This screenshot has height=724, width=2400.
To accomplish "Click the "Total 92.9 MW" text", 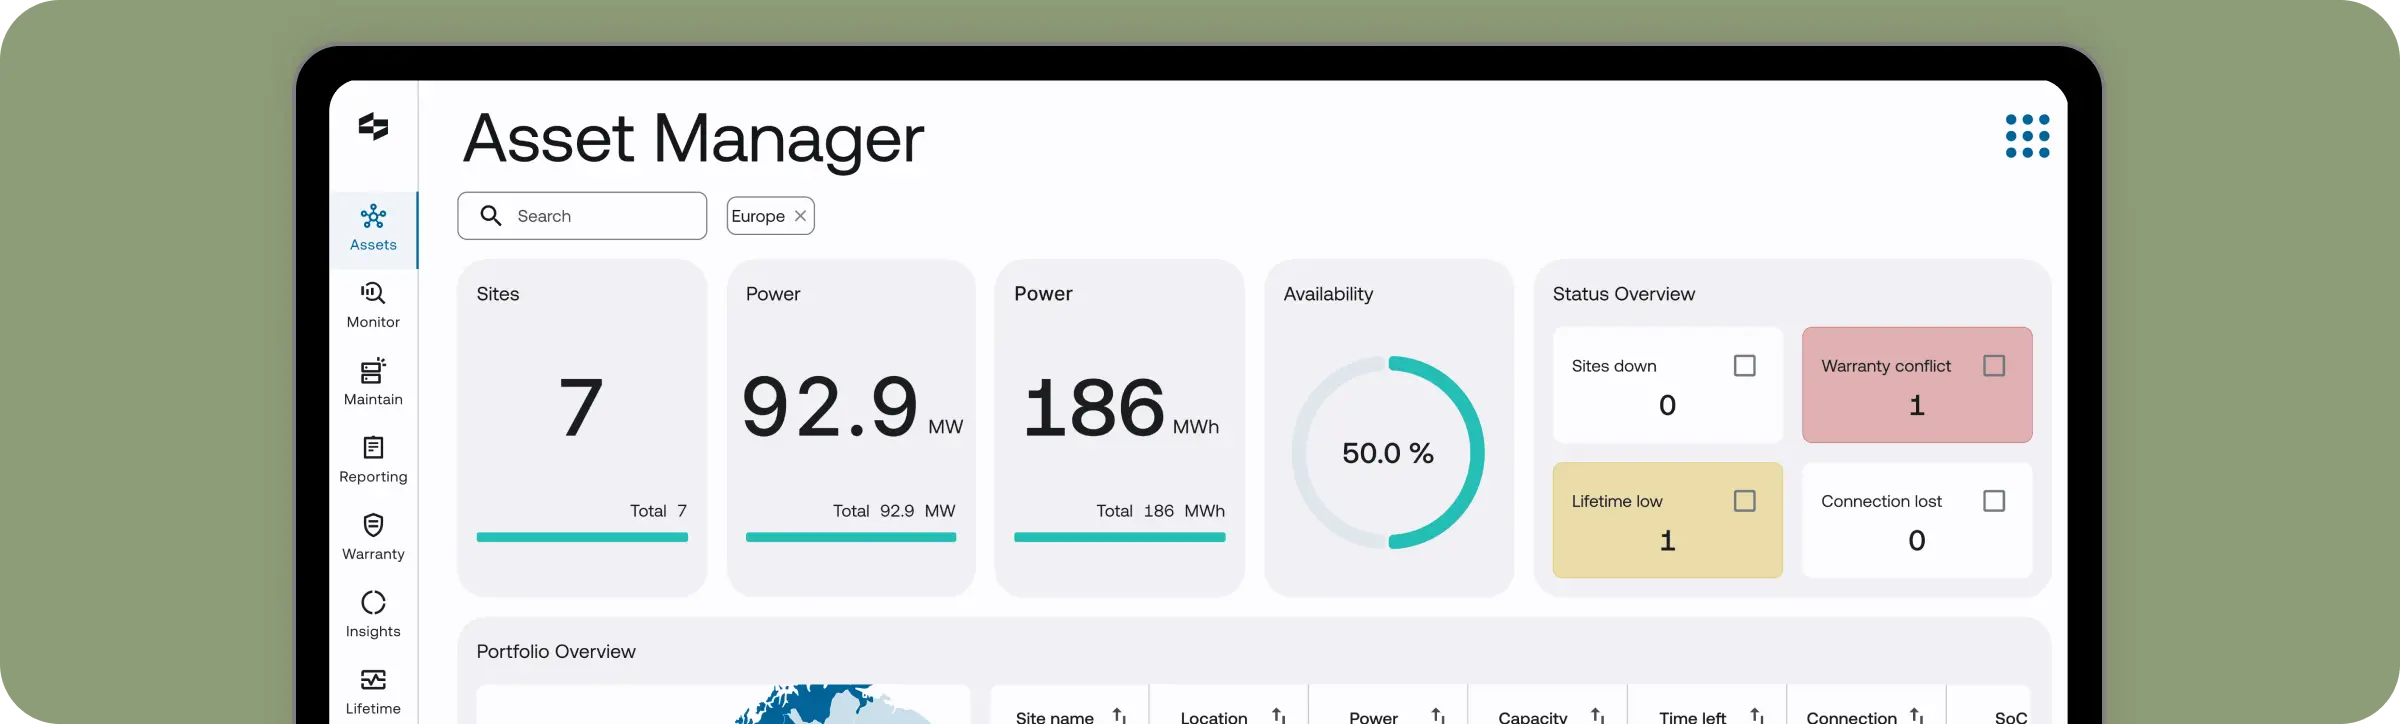I will (894, 511).
